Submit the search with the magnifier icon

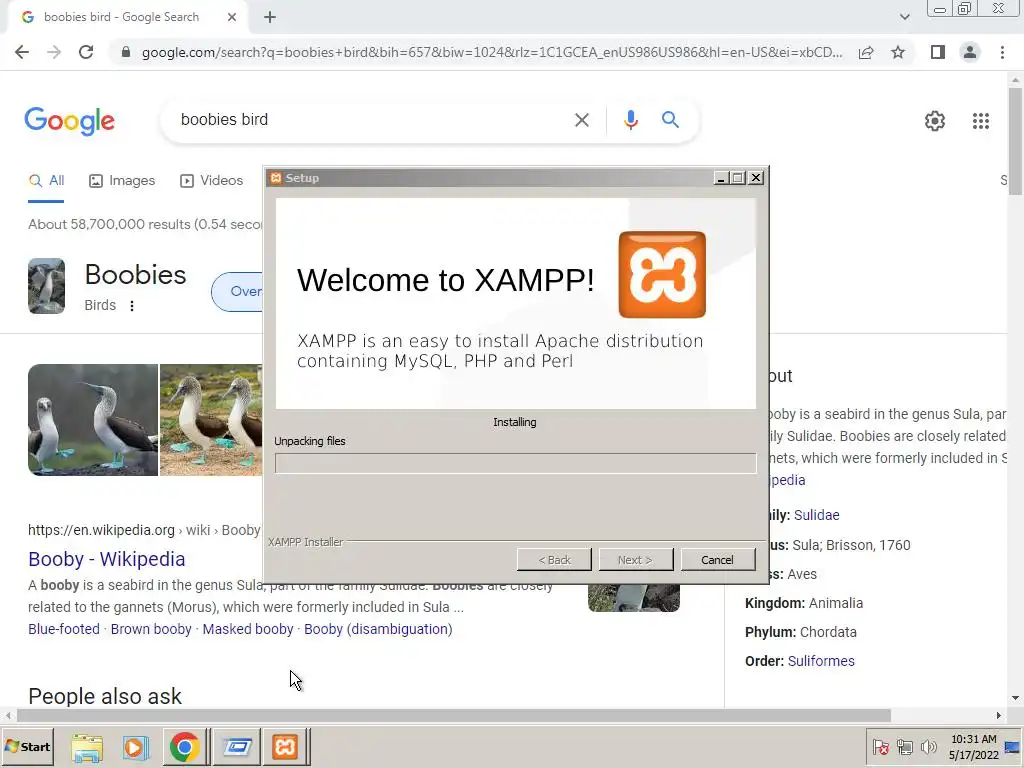670,120
